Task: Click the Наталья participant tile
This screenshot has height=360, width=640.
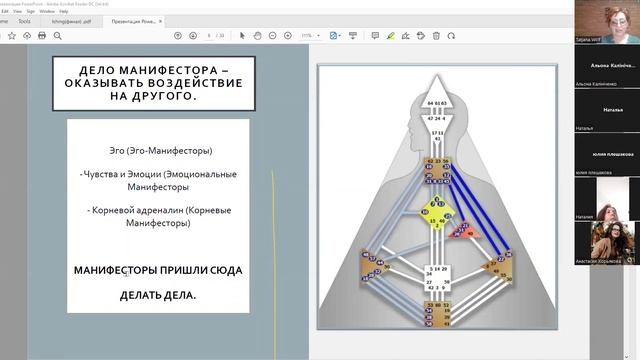Action: pos(607,110)
